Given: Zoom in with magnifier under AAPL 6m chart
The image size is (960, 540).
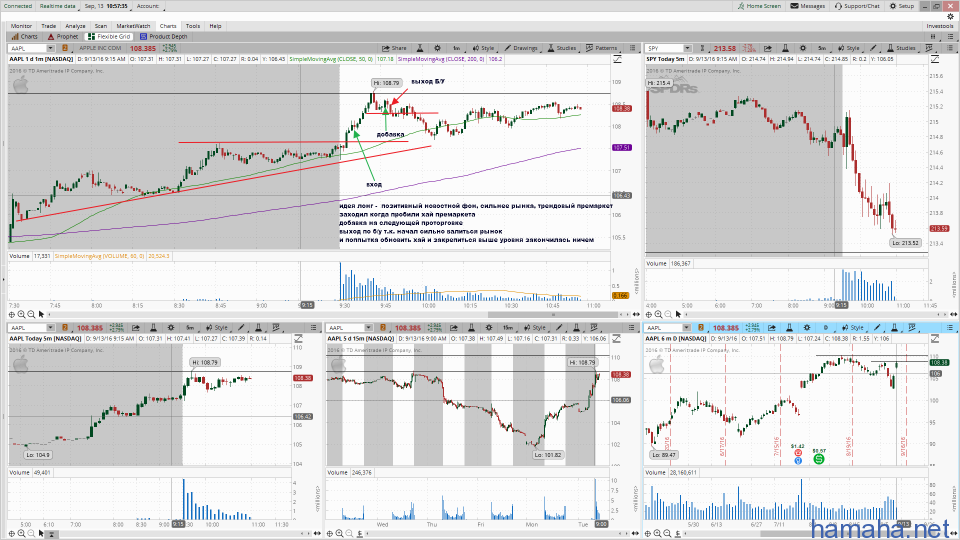Looking at the screenshot, I should (x=658, y=533).
